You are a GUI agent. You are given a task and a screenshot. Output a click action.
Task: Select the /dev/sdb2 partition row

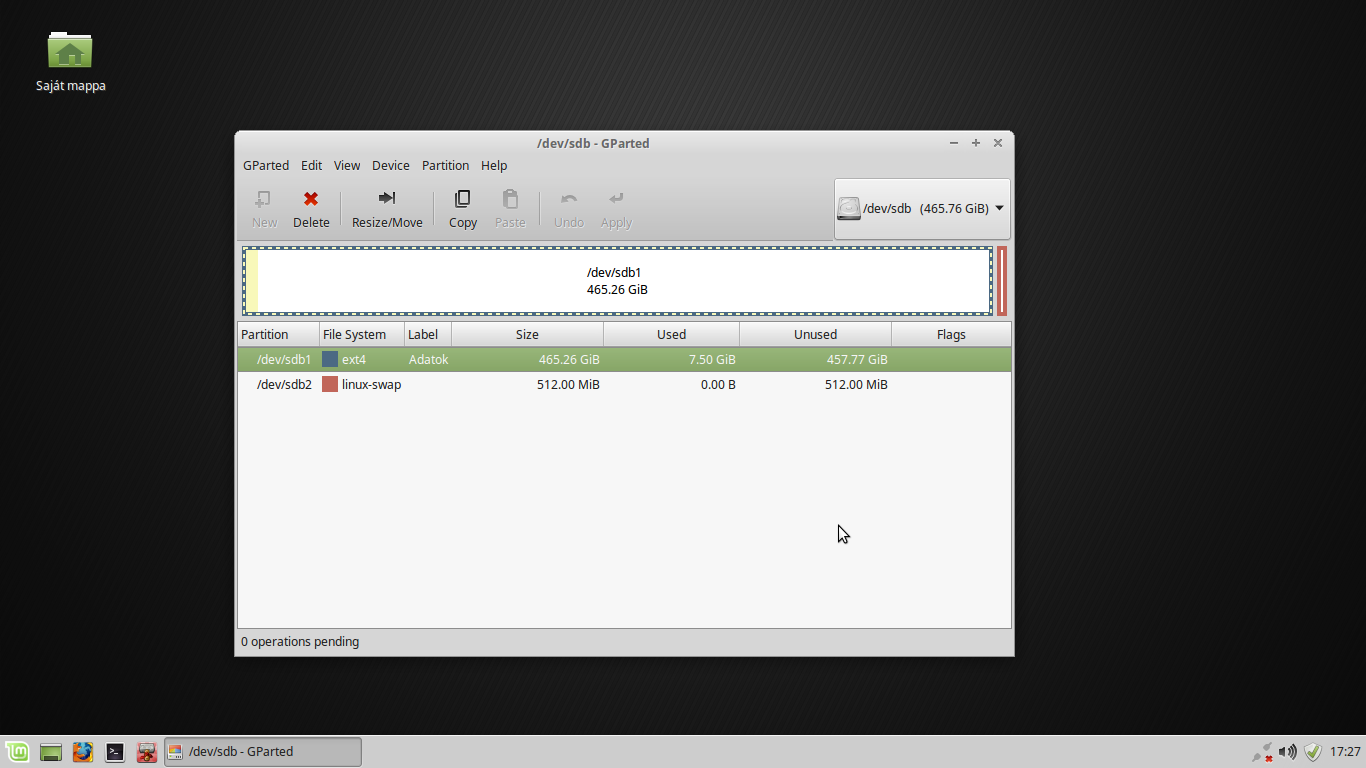[x=624, y=384]
